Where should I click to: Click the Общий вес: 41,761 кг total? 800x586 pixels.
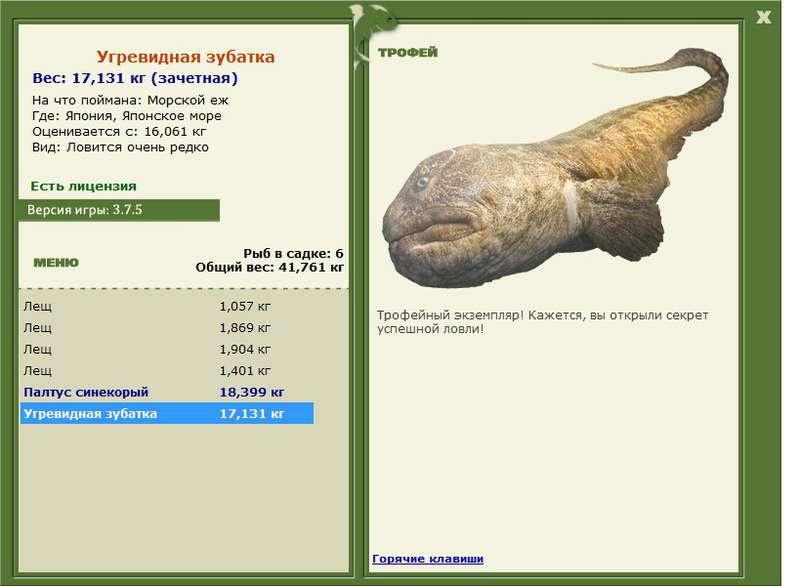coord(269,267)
